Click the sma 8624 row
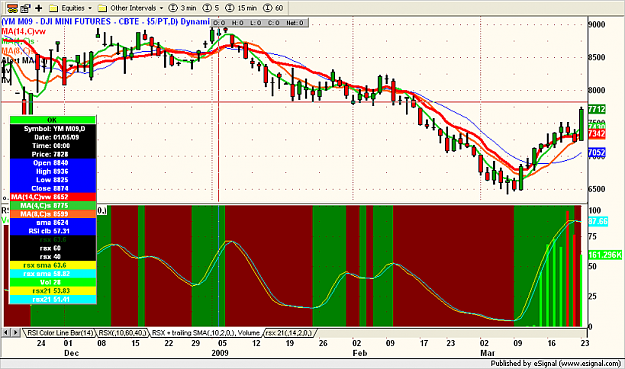 click(53, 222)
